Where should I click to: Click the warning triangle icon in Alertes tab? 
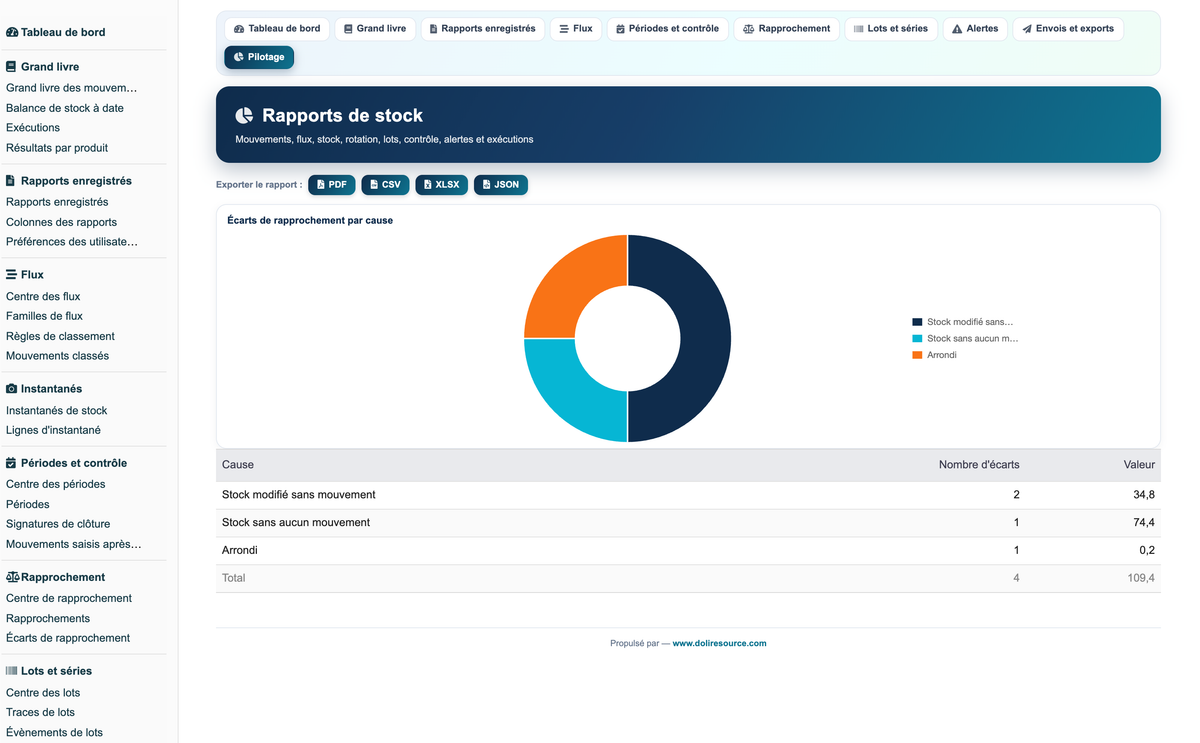957,29
